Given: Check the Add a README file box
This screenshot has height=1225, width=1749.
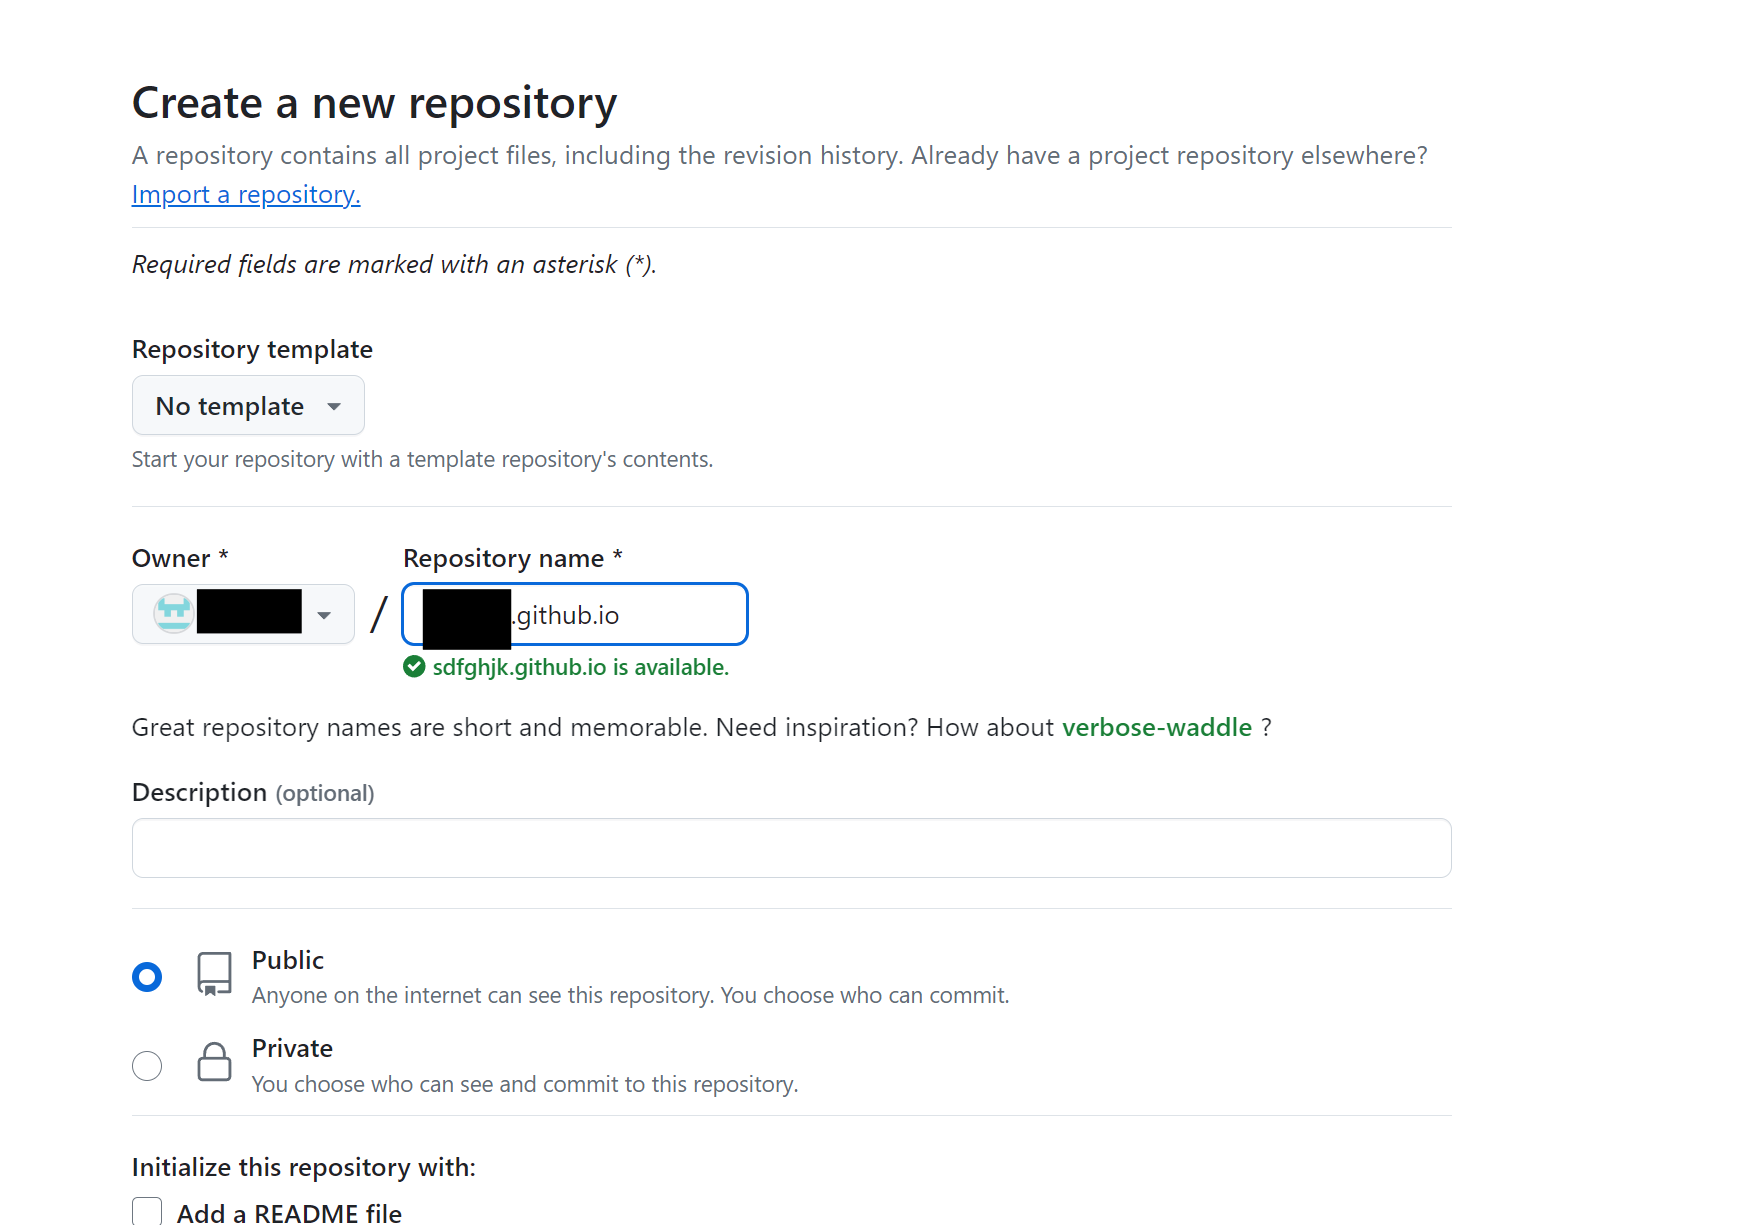Looking at the screenshot, I should (147, 1211).
